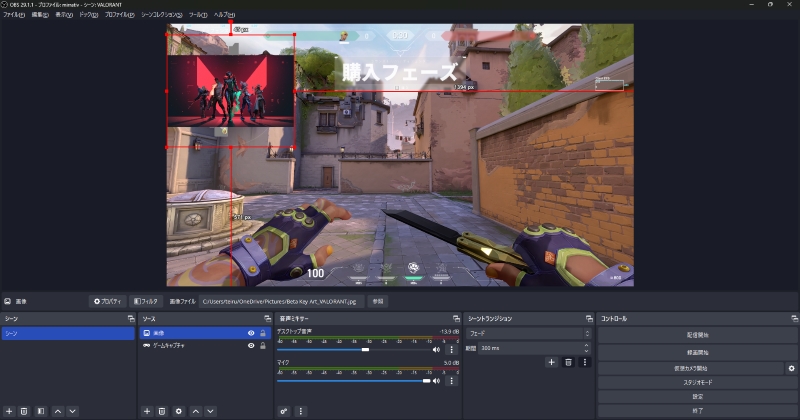
Task: Open フェード transition dropdown
Action: (x=529, y=333)
